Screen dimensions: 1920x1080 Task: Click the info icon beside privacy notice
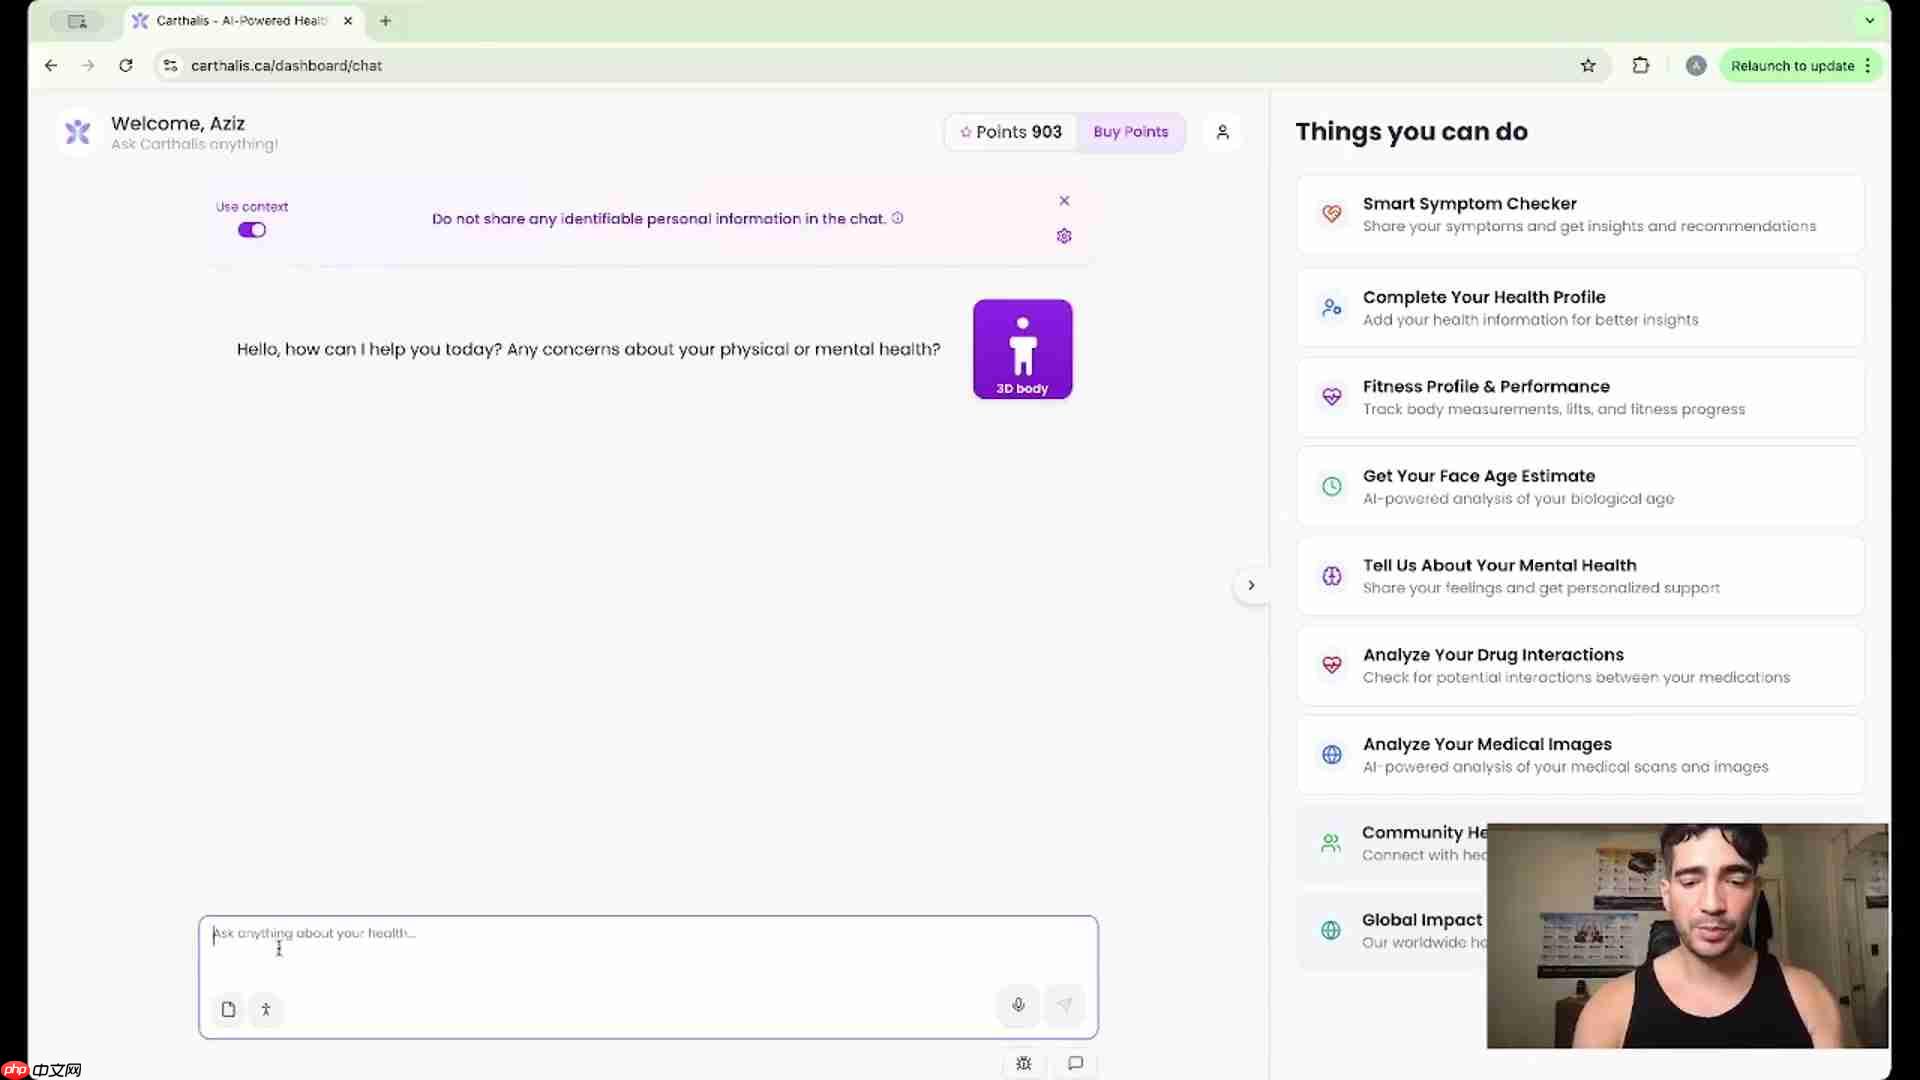click(x=897, y=218)
